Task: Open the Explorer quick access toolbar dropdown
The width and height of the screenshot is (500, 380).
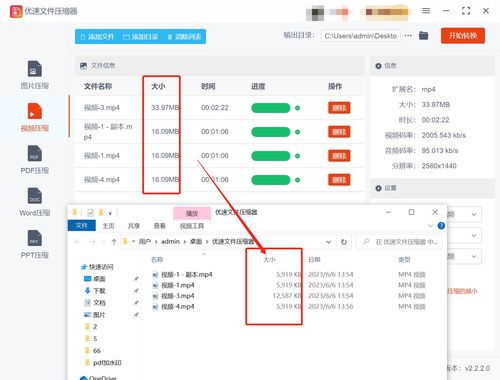Action: 110,213
